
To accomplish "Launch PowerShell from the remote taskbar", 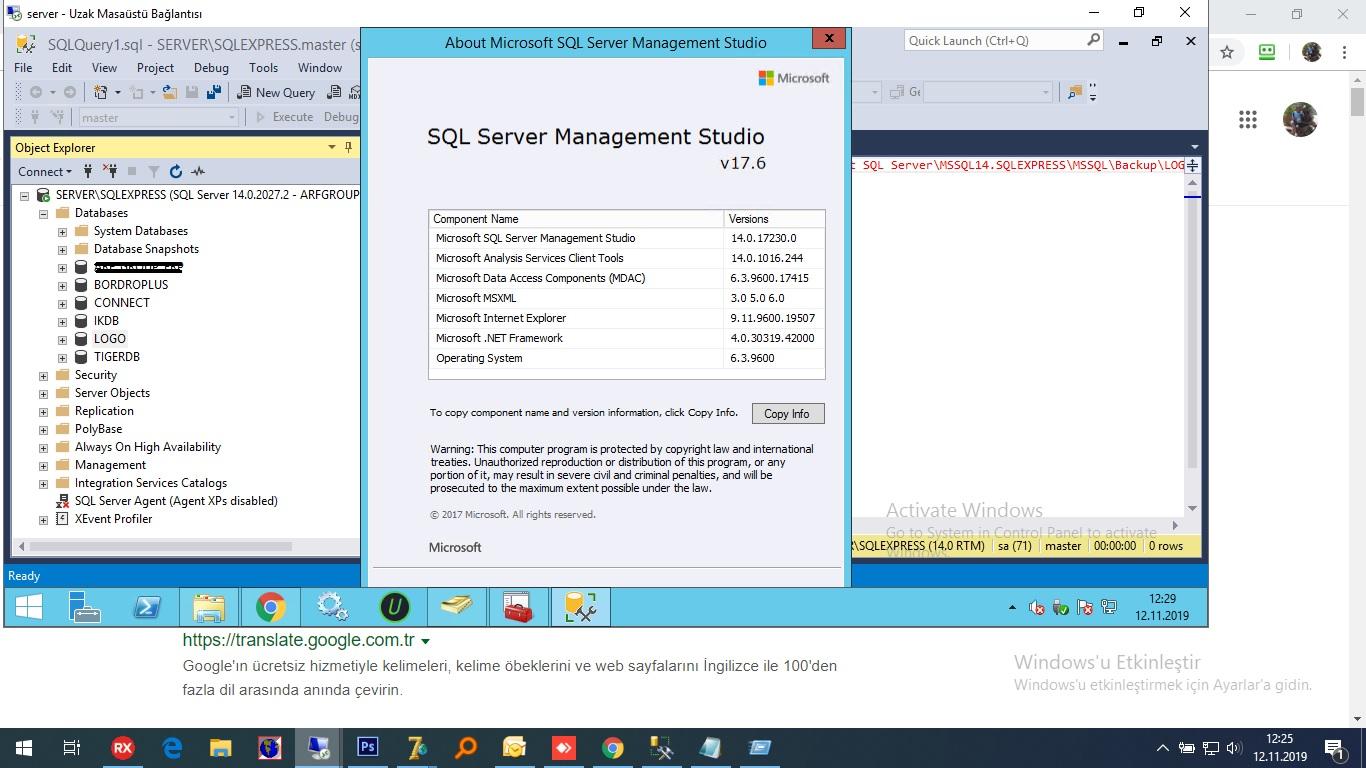I will pyautogui.click(x=147, y=607).
